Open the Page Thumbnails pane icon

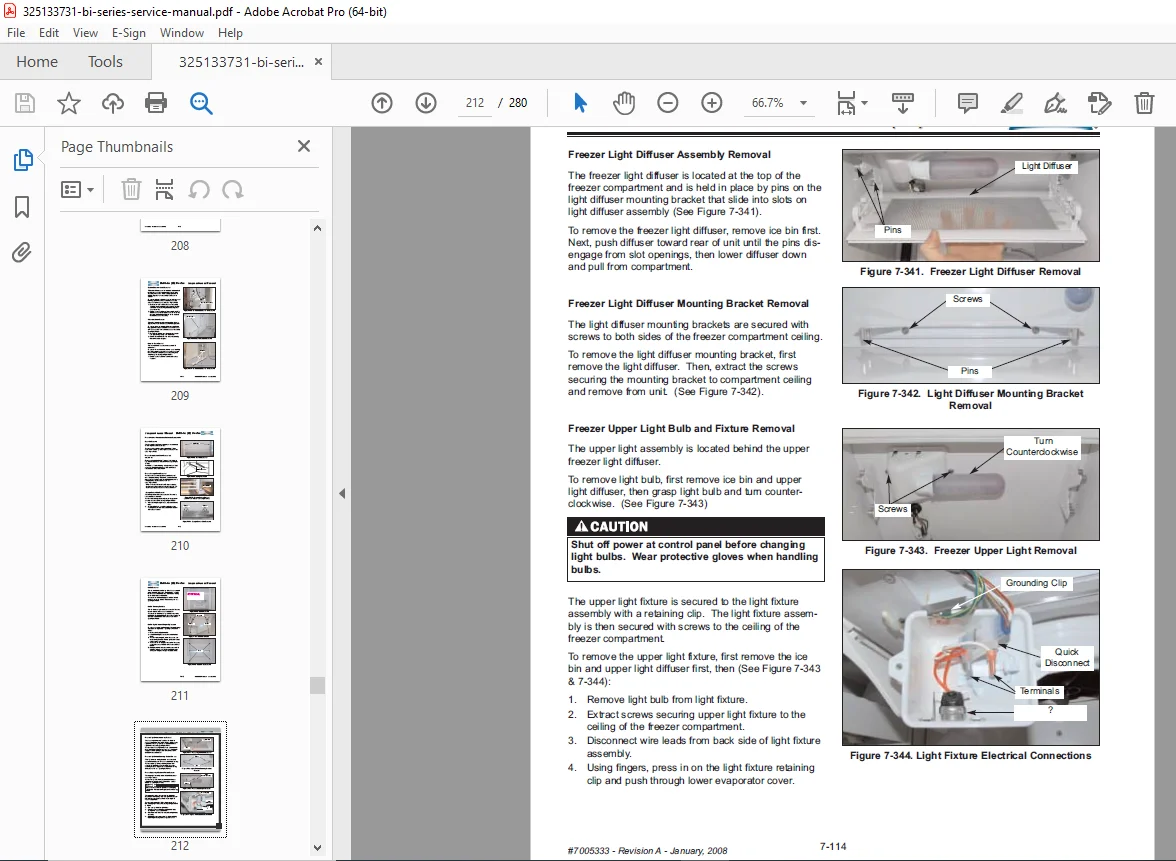(x=22, y=160)
